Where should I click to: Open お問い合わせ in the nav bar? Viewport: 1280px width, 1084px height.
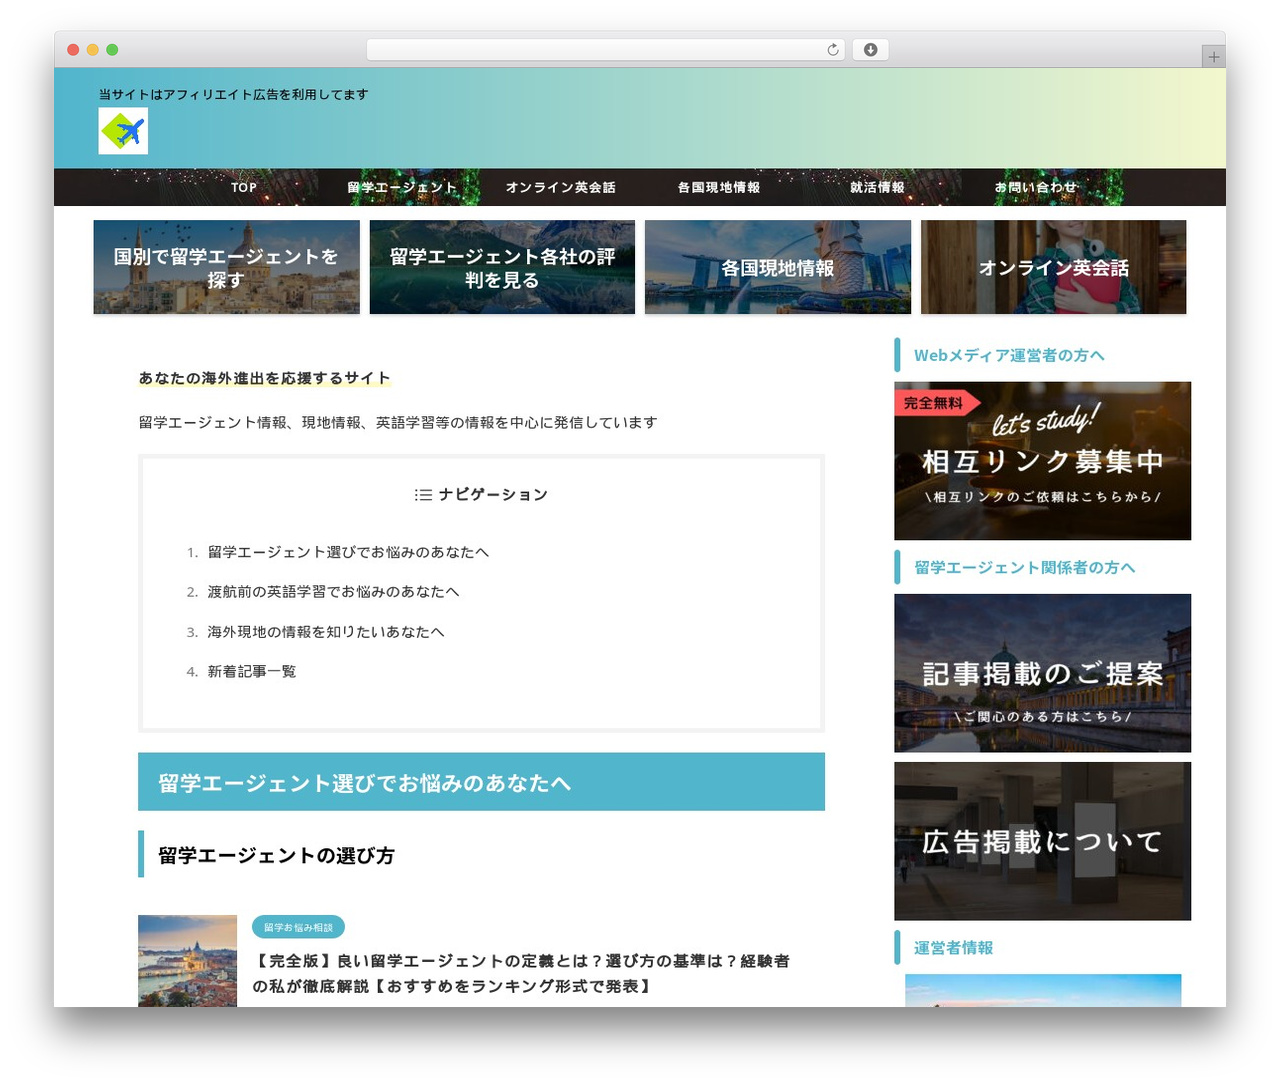1036,187
